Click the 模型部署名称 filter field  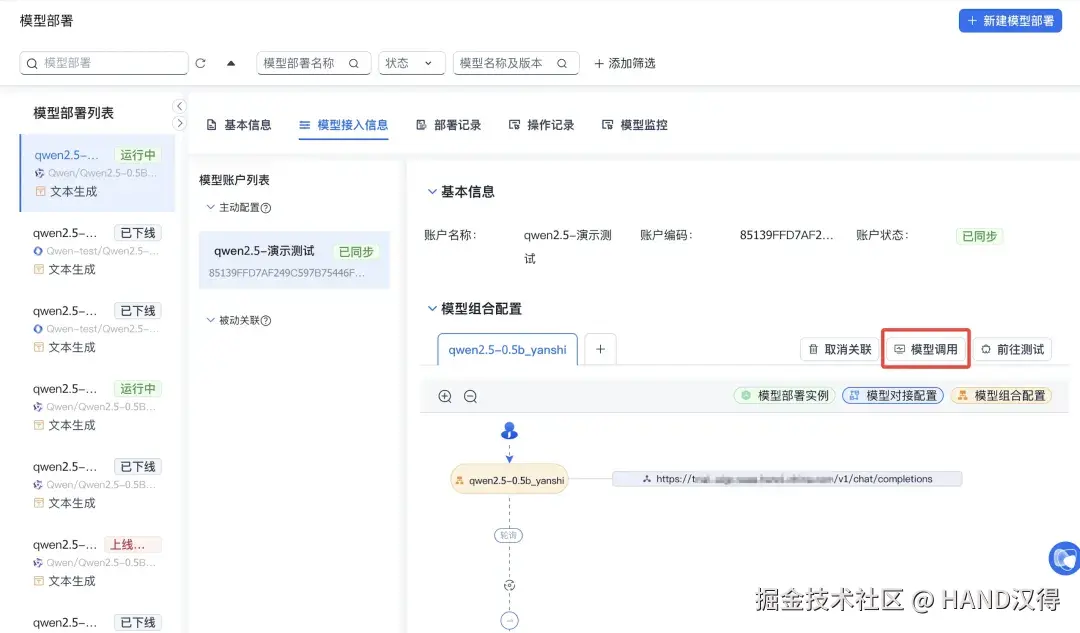313,63
